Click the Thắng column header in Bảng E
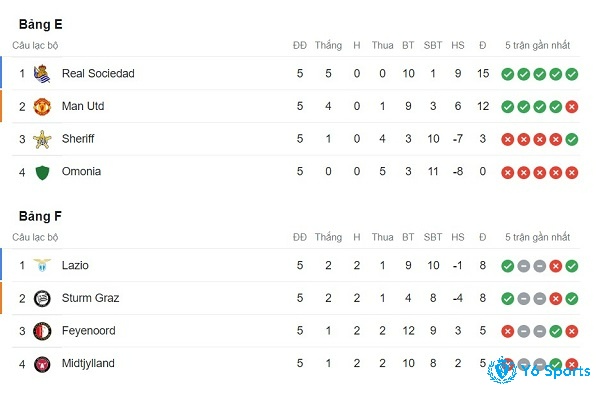The width and height of the screenshot is (600, 394). [328, 46]
